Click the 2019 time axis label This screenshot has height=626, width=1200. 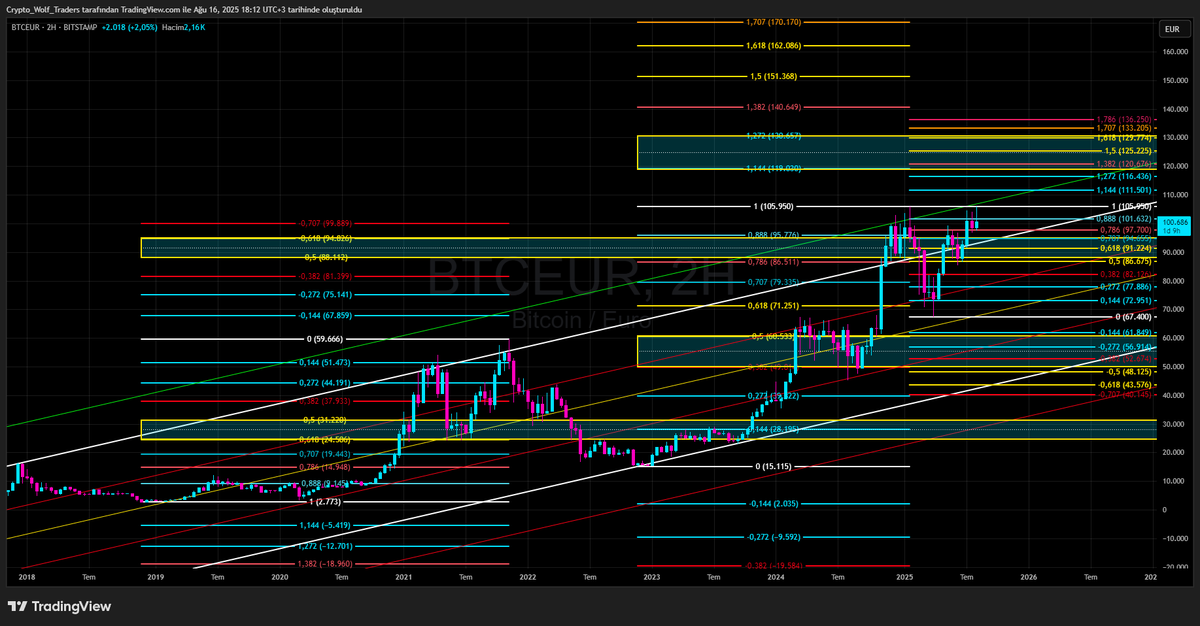click(156, 577)
